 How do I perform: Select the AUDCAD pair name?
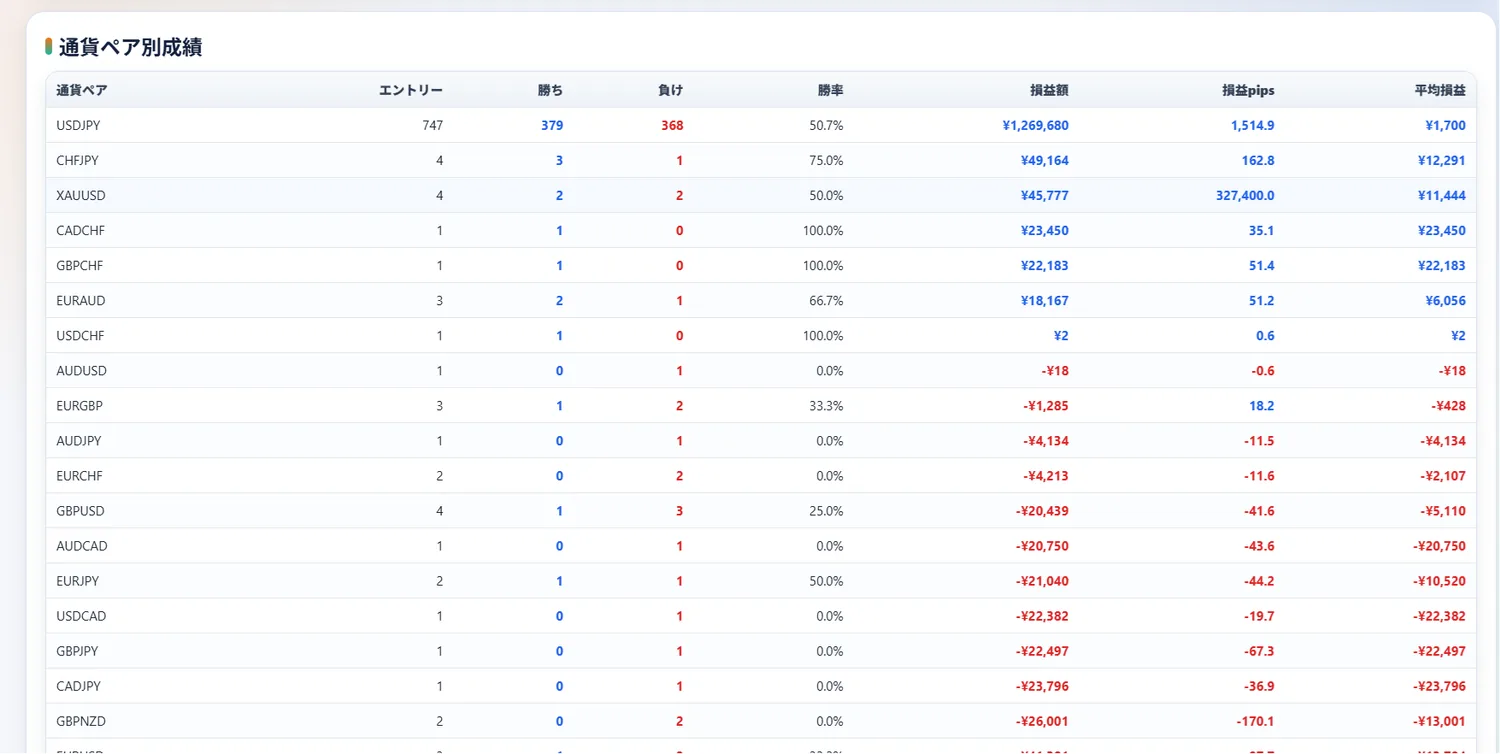coord(82,546)
